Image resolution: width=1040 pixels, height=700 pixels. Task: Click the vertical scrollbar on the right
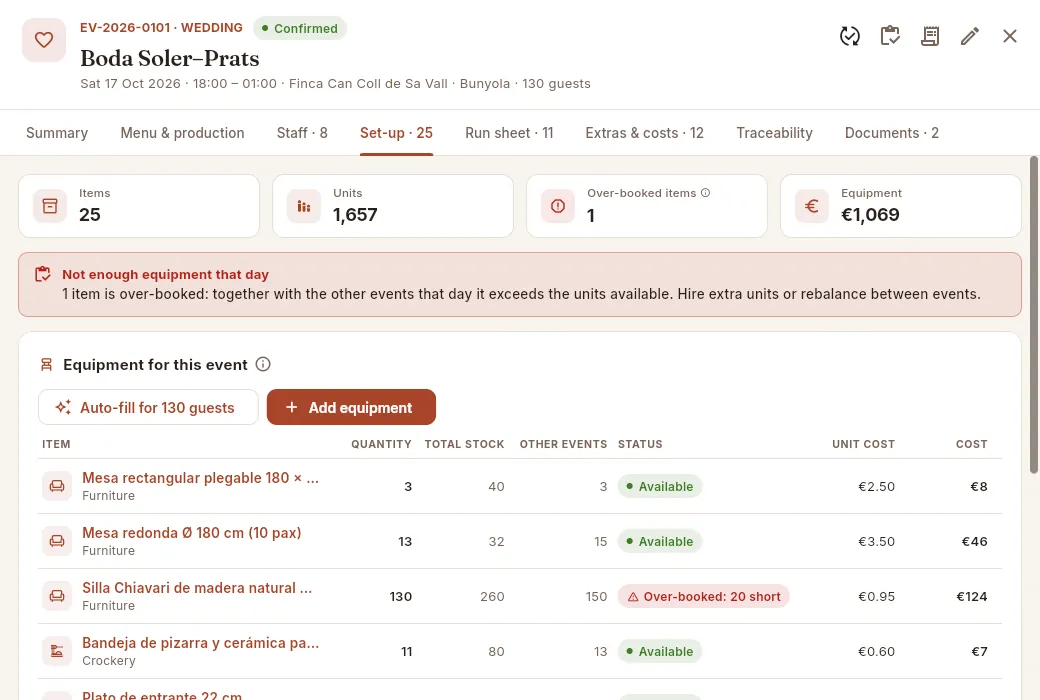tap(1033, 315)
